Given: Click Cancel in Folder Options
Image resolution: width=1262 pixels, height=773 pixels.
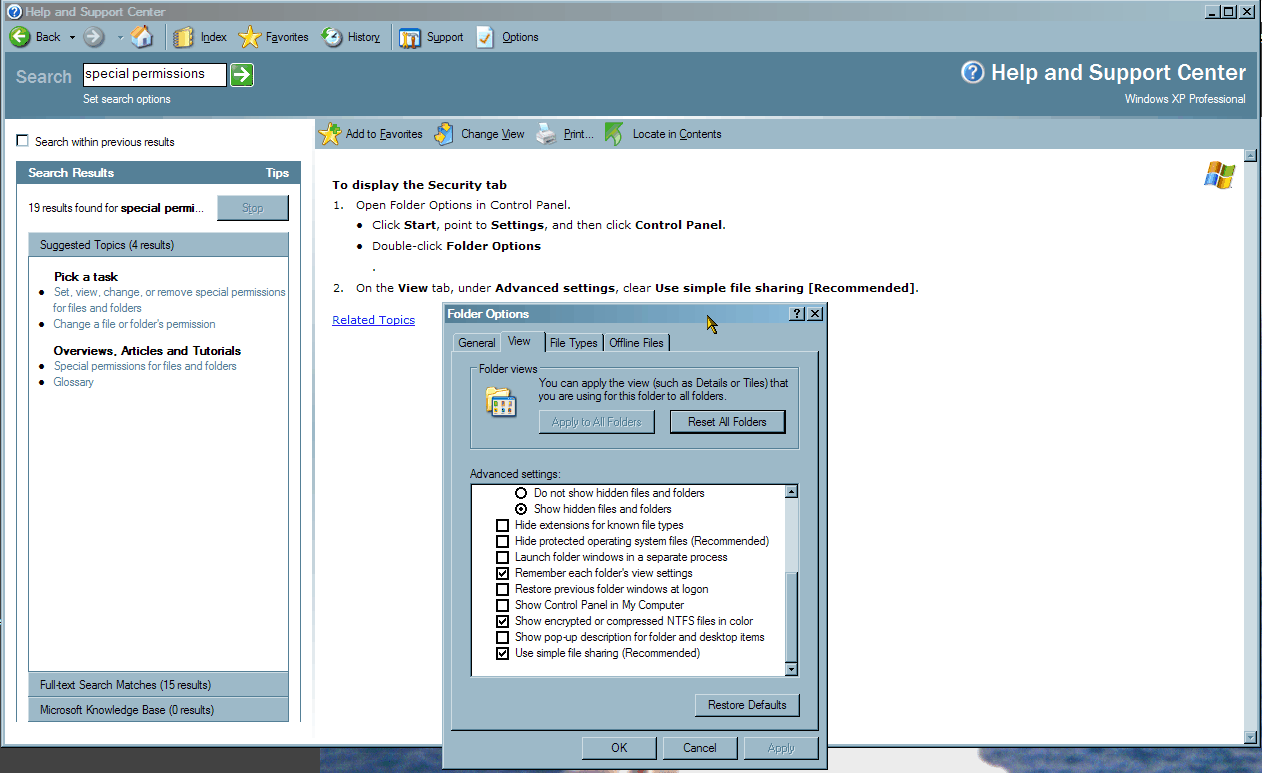Looking at the screenshot, I should click(700, 748).
